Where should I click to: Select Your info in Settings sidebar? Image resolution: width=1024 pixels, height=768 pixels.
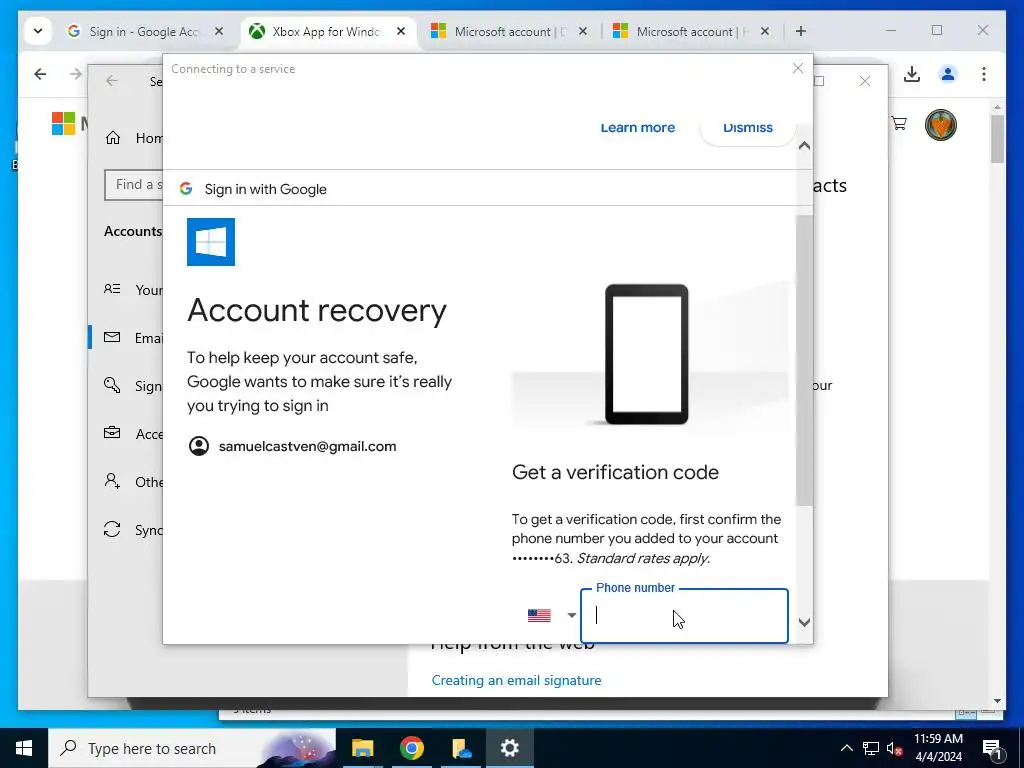click(133, 290)
